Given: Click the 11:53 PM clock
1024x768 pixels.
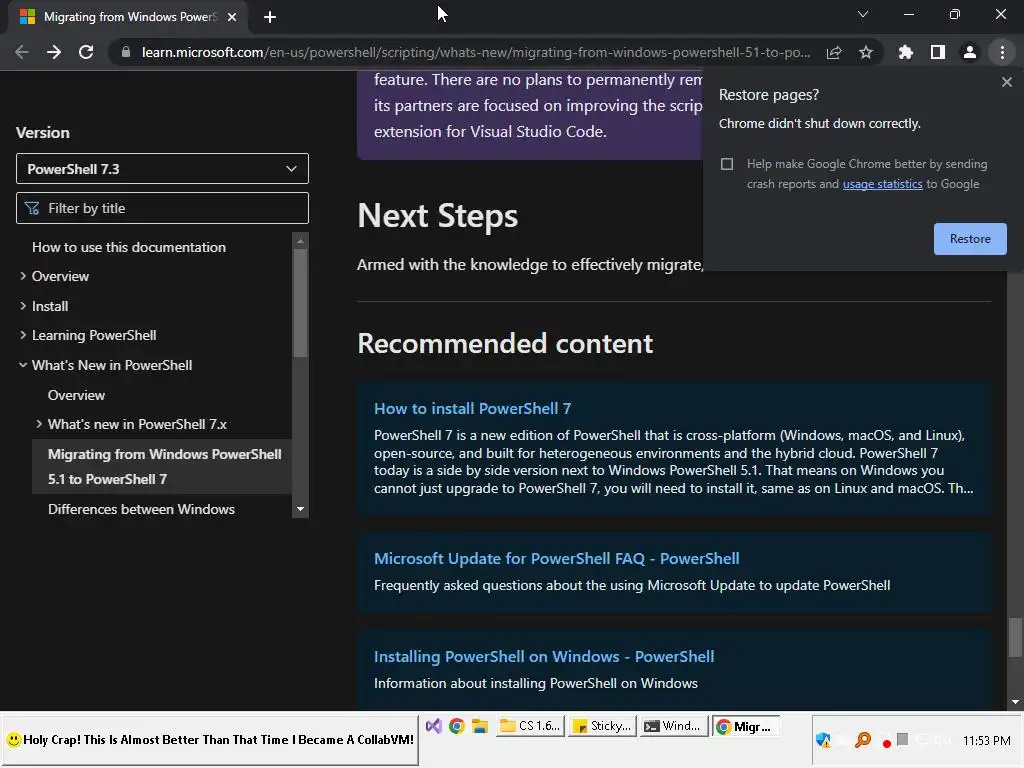Looking at the screenshot, I should (986, 741).
